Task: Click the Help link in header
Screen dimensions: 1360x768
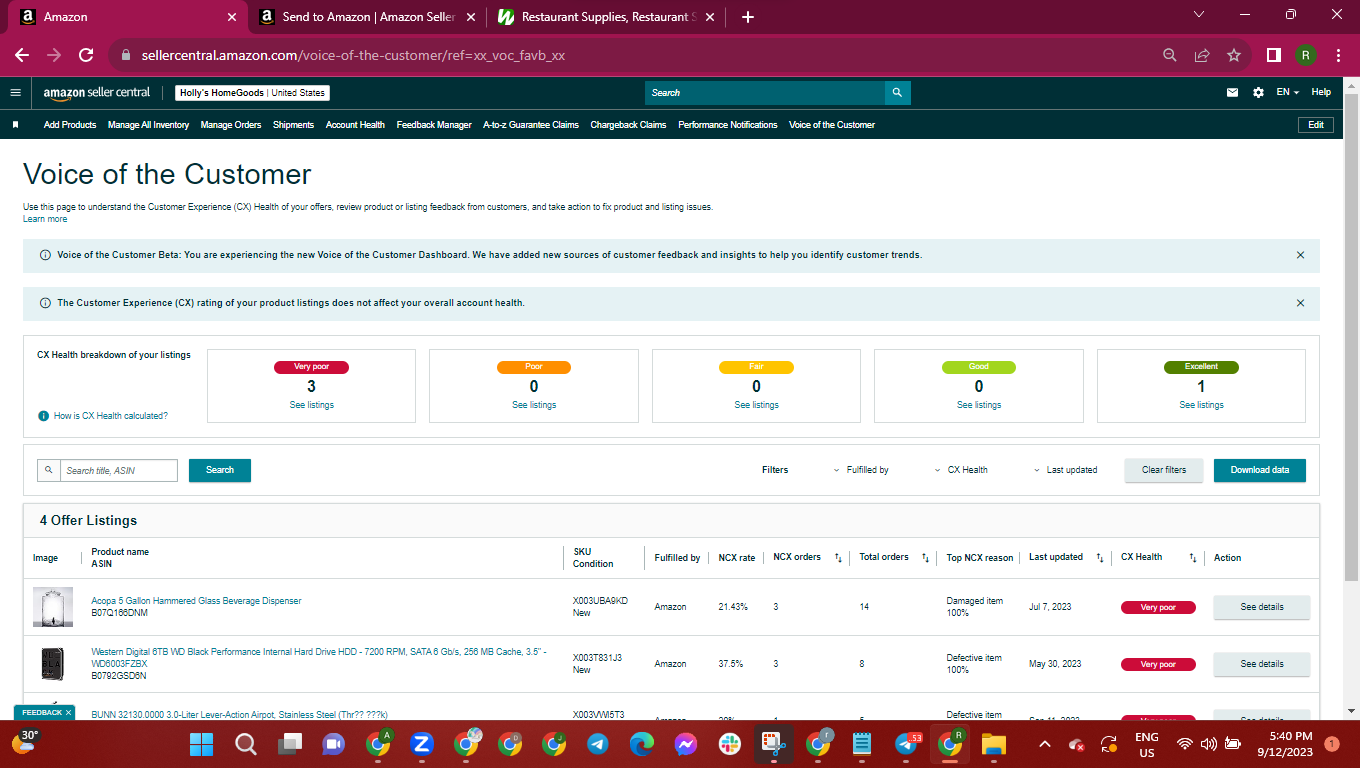Action: pyautogui.click(x=1321, y=92)
